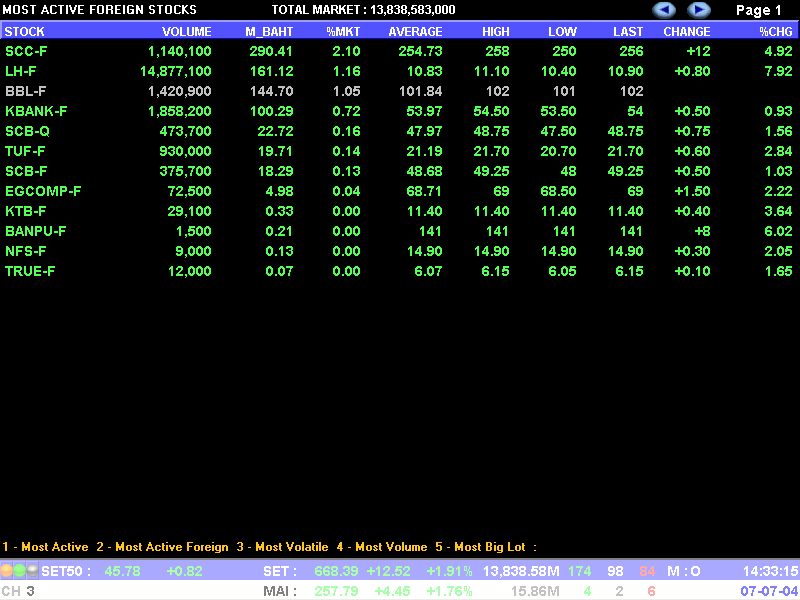The height and width of the screenshot is (600, 800).
Task: Click the HIGH column header
Action: [496, 32]
